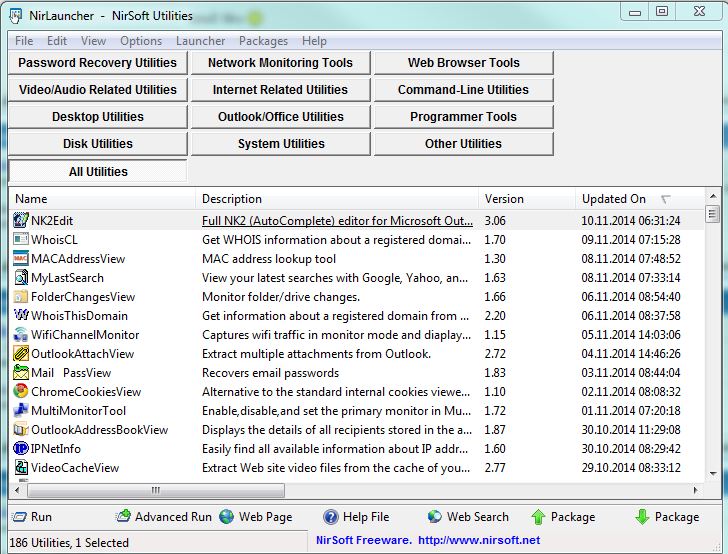
Task: Click the Web Search globe icon
Action: (435, 516)
